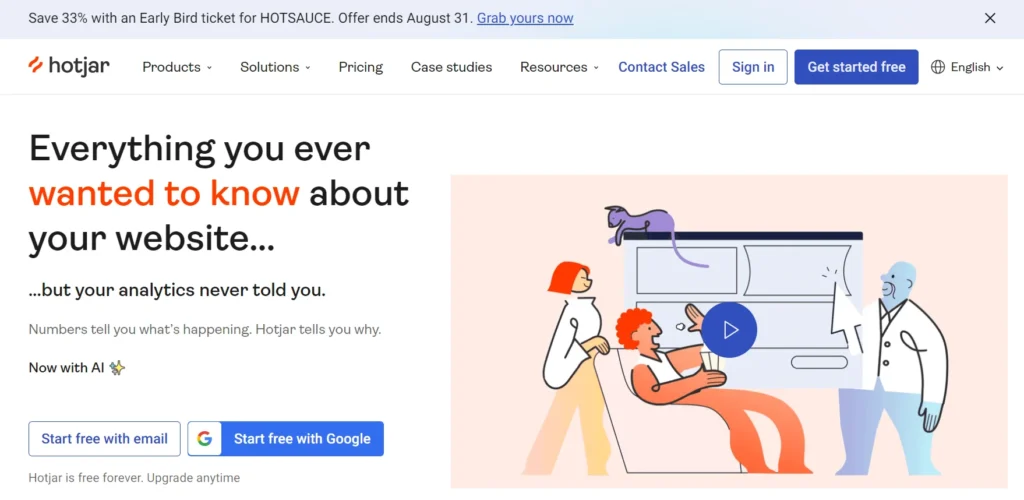Click the globe language icon
The width and height of the screenshot is (1024, 500).
(x=938, y=67)
